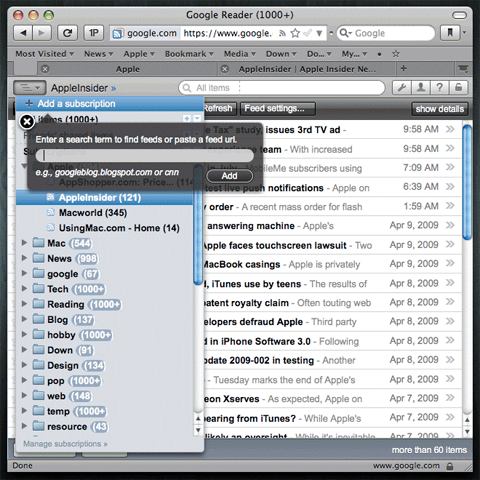Click the Refresh button
The image size is (480, 480).
[x=220, y=108]
